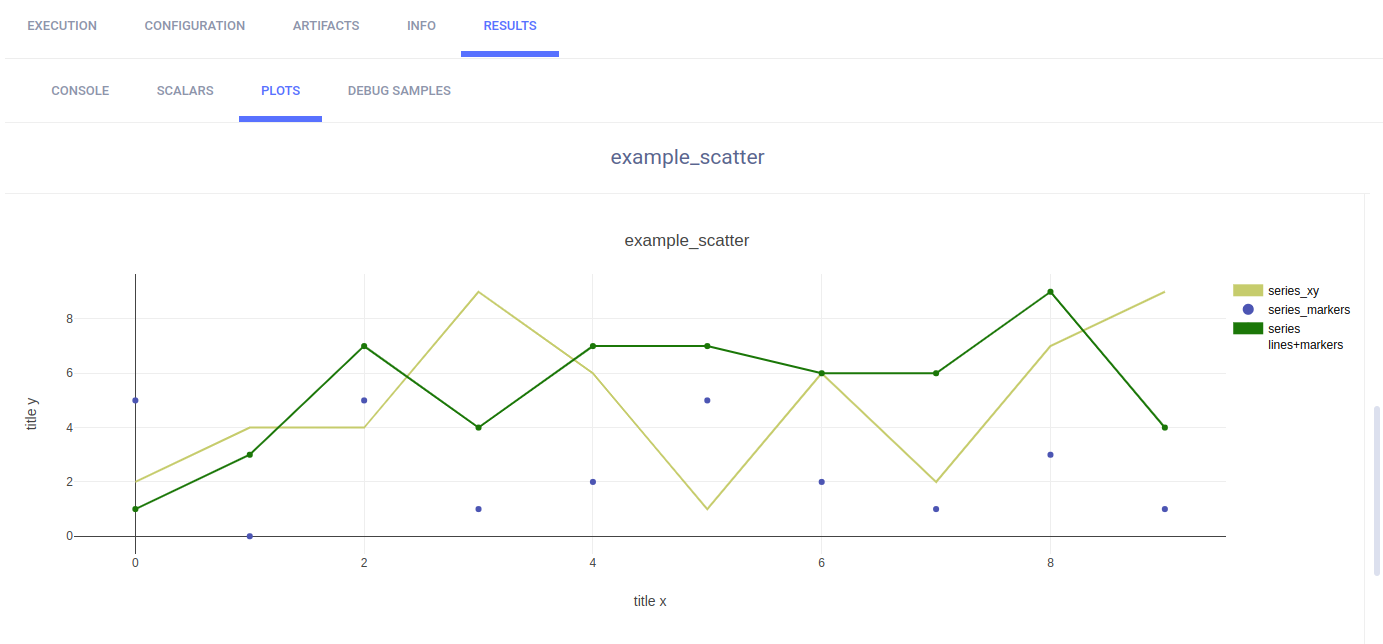This screenshot has width=1383, height=644.
Task: Switch to the EXECUTION tab
Action: pos(62,26)
